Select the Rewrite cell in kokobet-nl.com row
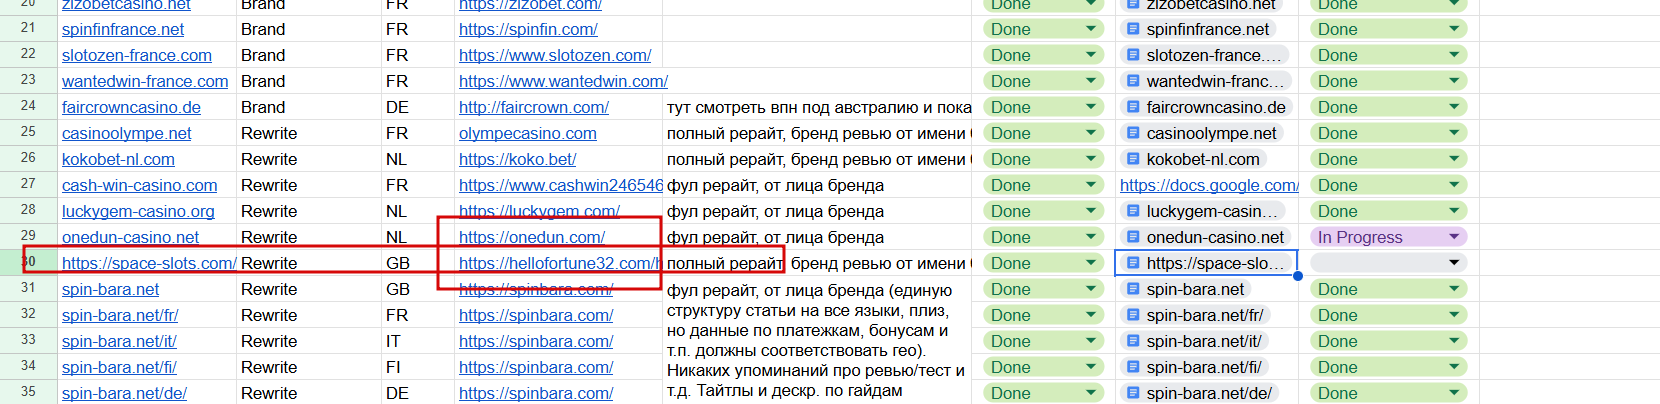Image resolution: width=1660 pixels, height=404 pixels. pyautogui.click(x=309, y=159)
